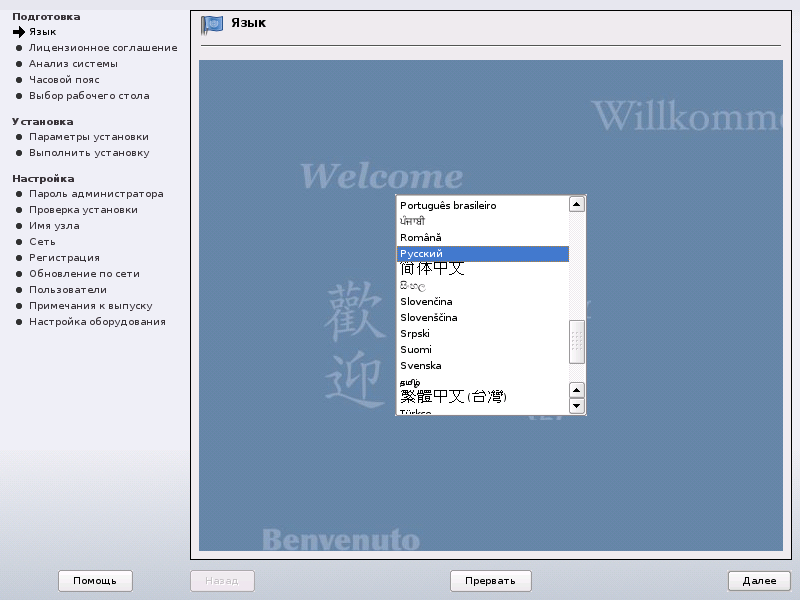Pick 繁體中文 (台灣) language entry
Viewport: 800px width, 600px height.
pos(453,396)
